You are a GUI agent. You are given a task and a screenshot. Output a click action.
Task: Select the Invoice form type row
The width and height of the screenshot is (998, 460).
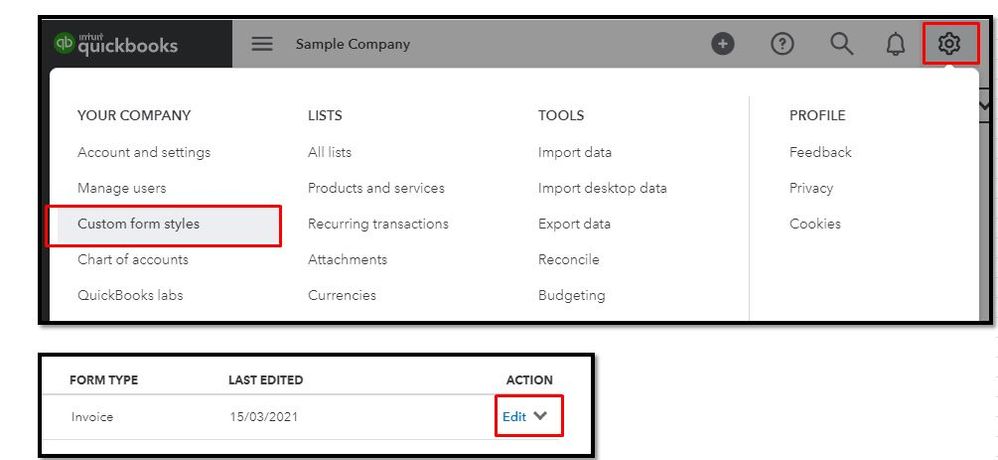[x=92, y=417]
